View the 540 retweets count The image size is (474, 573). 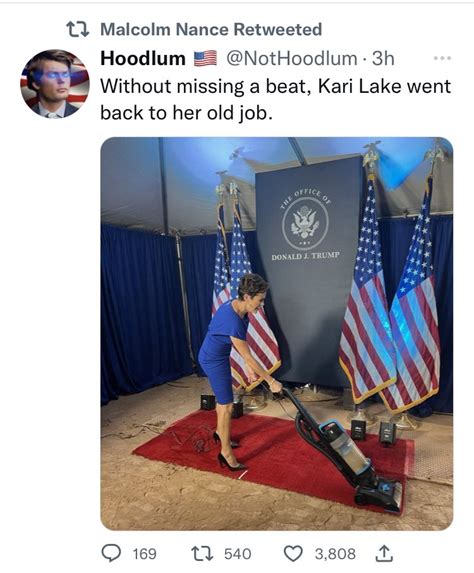[238, 554]
